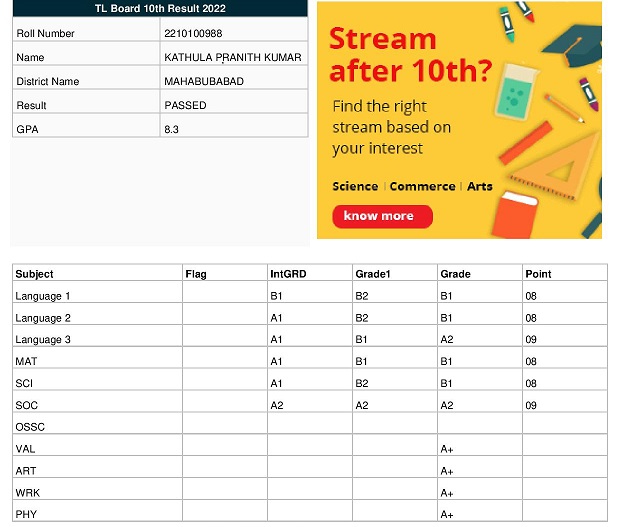Screen dimensions: 620x527
Task: Click the 'Point' column header
Action: [565, 273]
